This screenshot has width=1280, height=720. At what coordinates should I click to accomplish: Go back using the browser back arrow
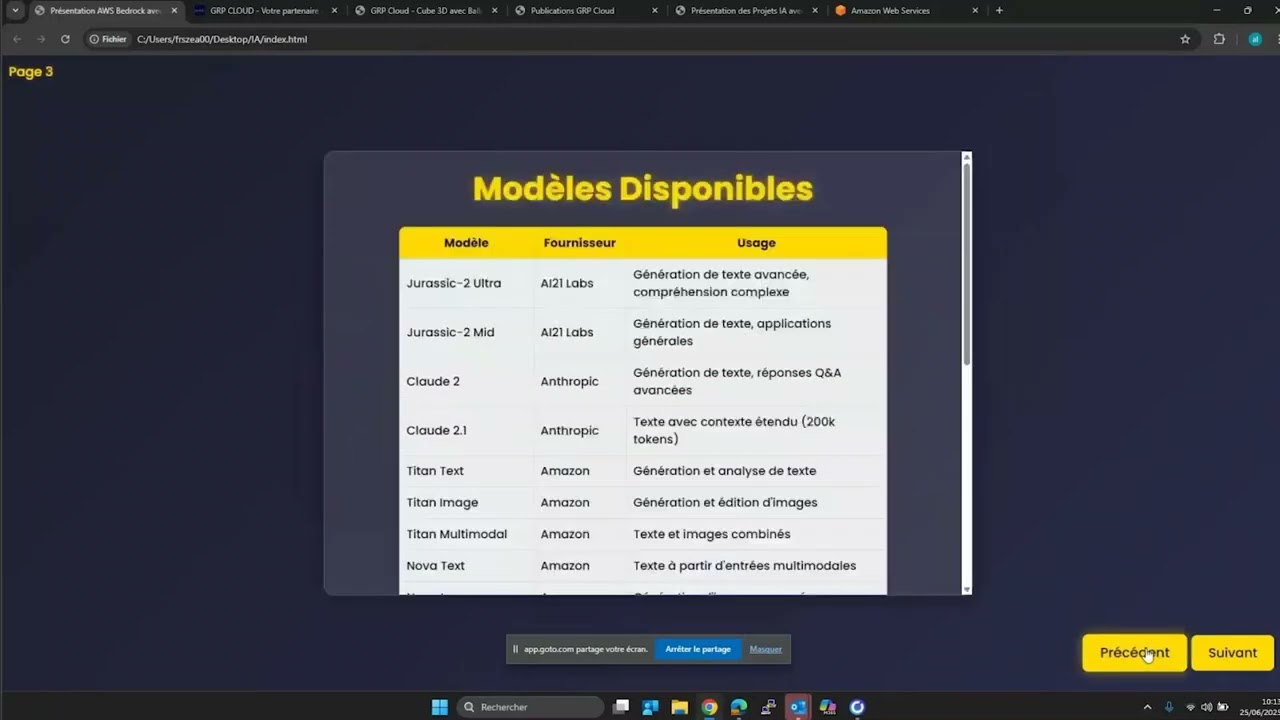click(x=17, y=39)
